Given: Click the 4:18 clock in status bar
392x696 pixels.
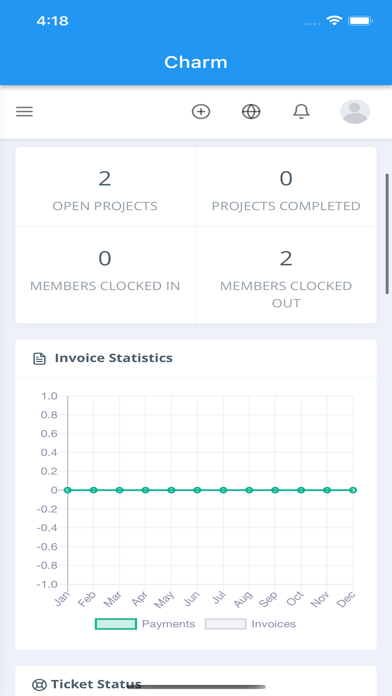Looking at the screenshot, I should [52, 21].
